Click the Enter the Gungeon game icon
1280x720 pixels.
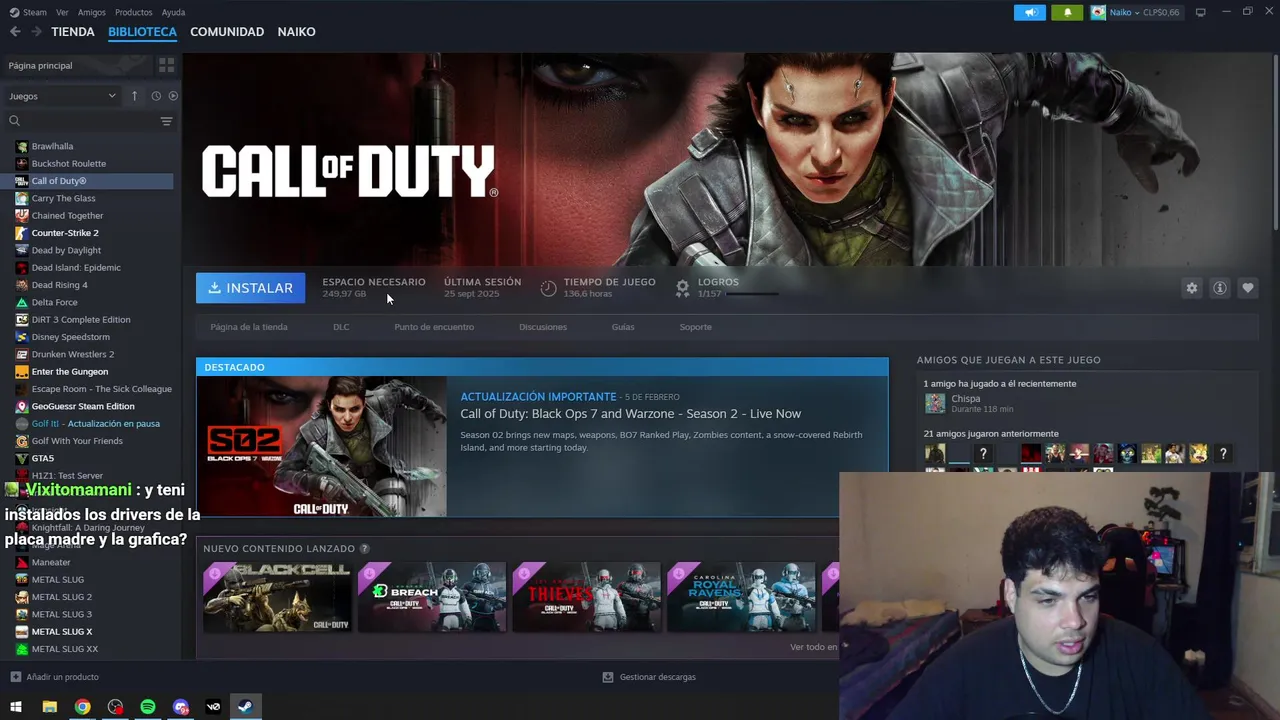coord(22,372)
